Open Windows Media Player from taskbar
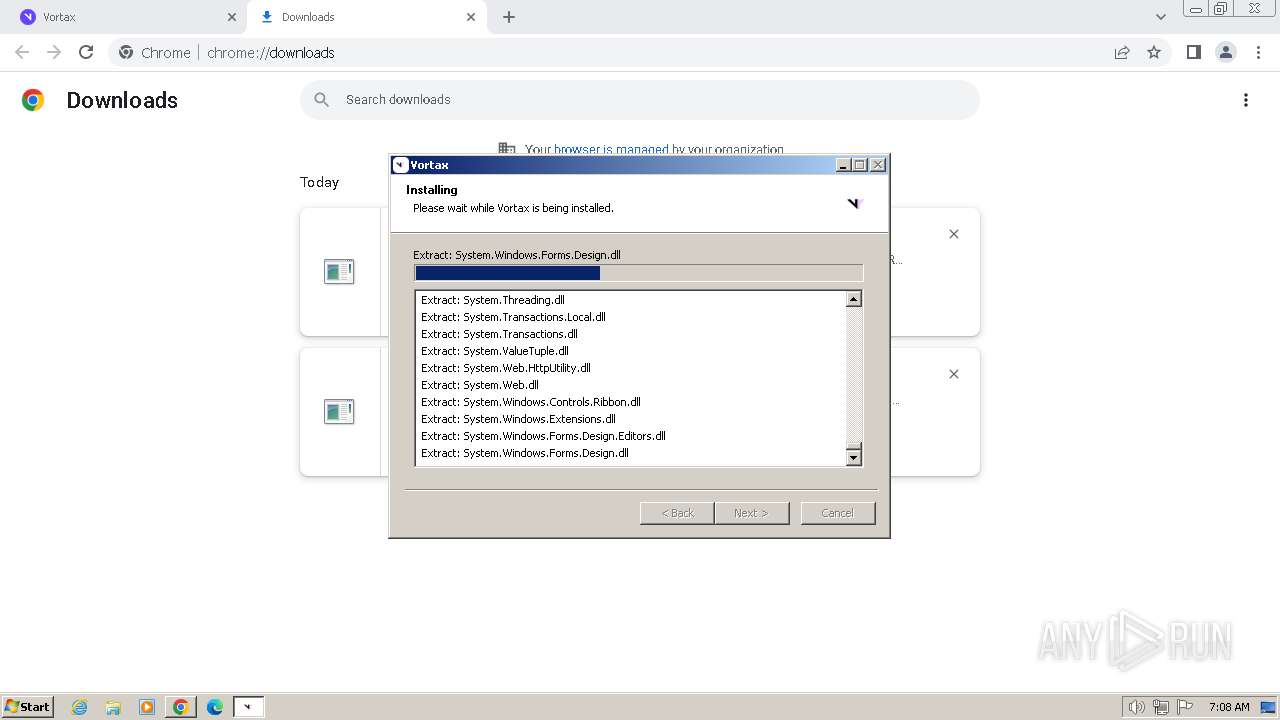Image resolution: width=1280 pixels, height=720 pixels. 147,707
